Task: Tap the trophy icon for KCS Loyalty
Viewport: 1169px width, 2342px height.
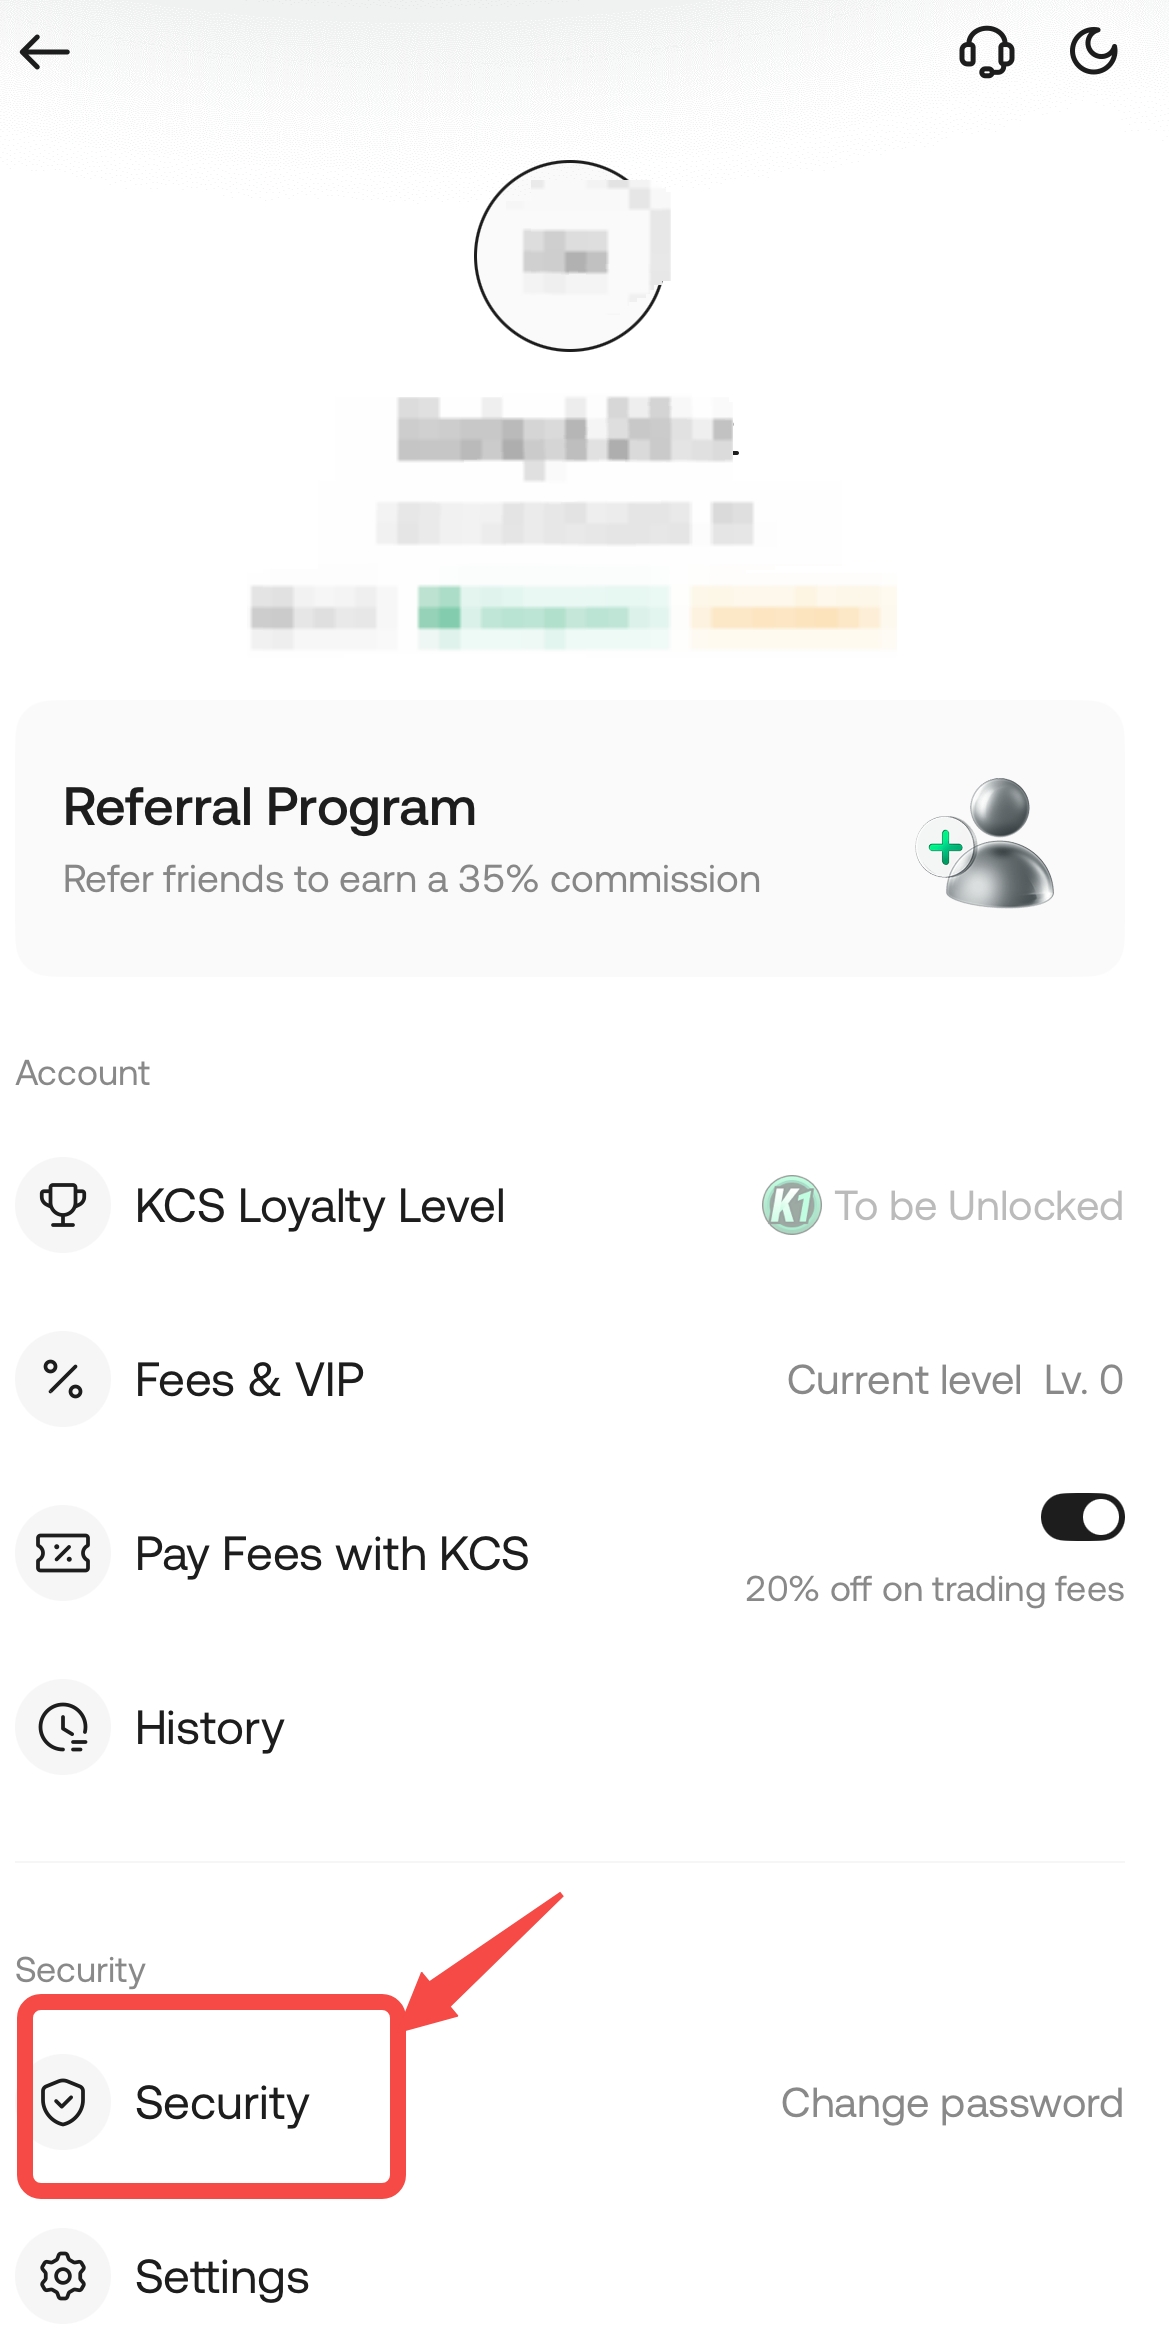Action: point(63,1205)
